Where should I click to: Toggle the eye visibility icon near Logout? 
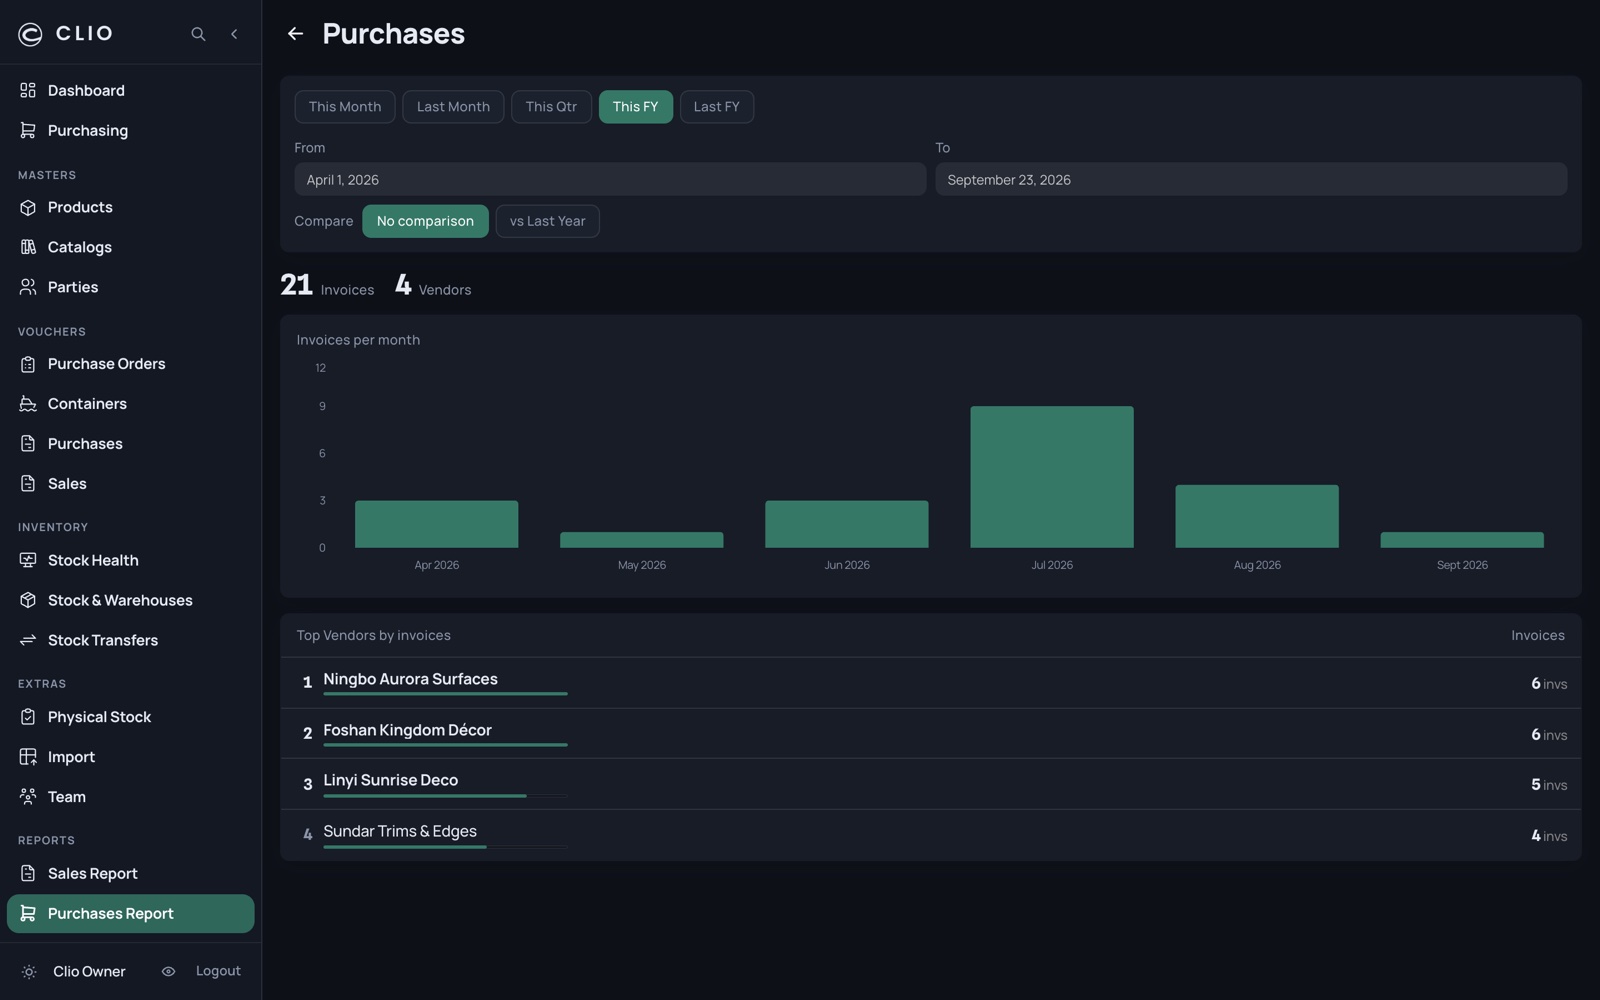click(x=168, y=972)
